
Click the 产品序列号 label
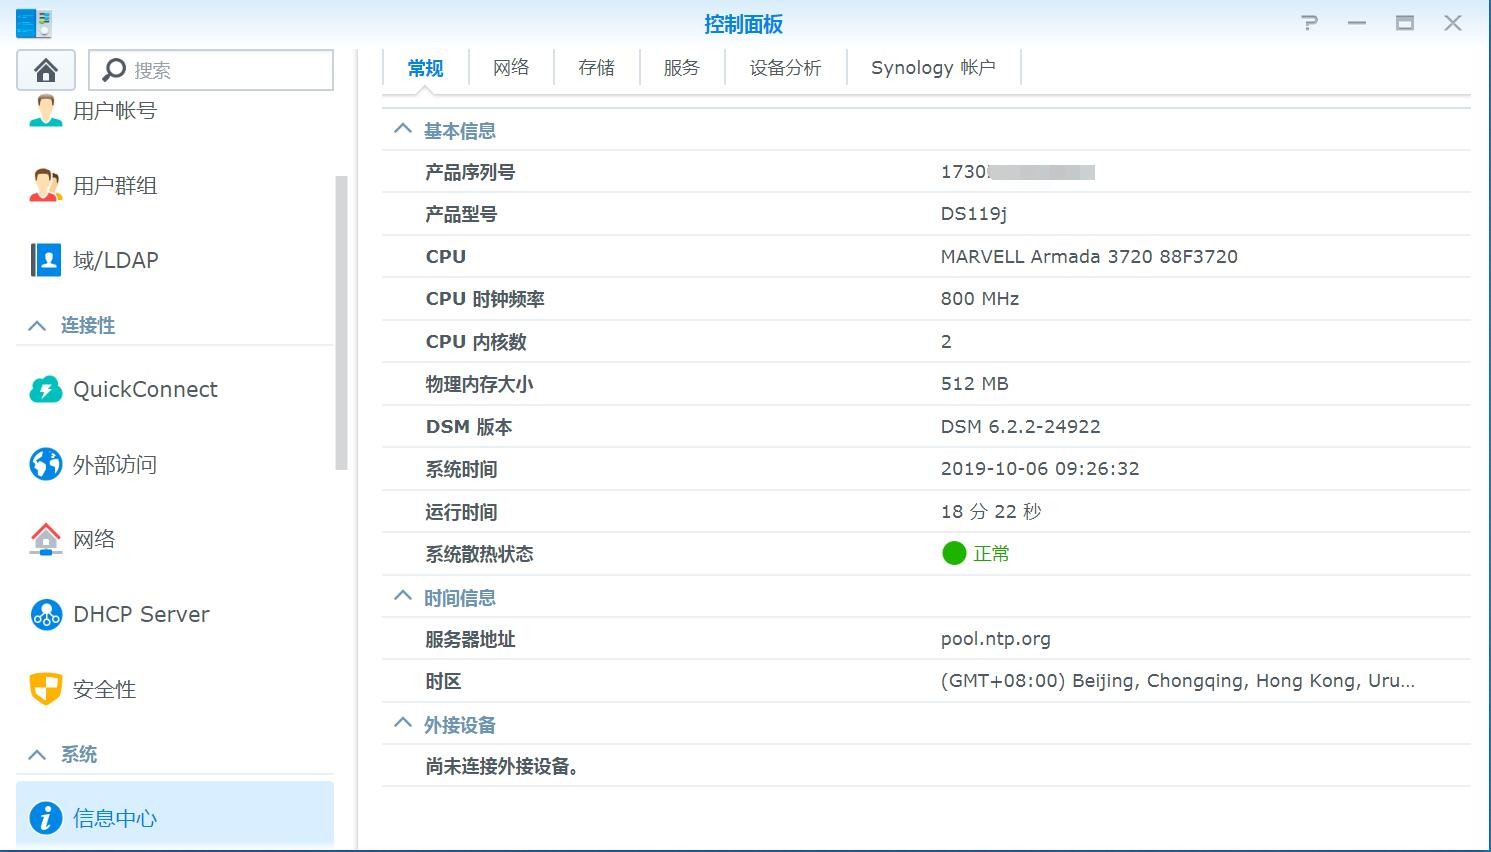click(470, 172)
